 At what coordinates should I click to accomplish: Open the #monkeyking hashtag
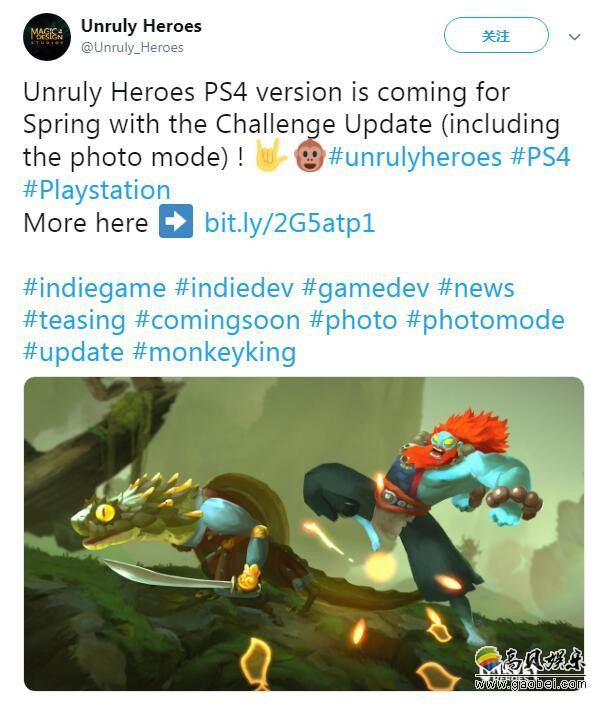pos(215,352)
